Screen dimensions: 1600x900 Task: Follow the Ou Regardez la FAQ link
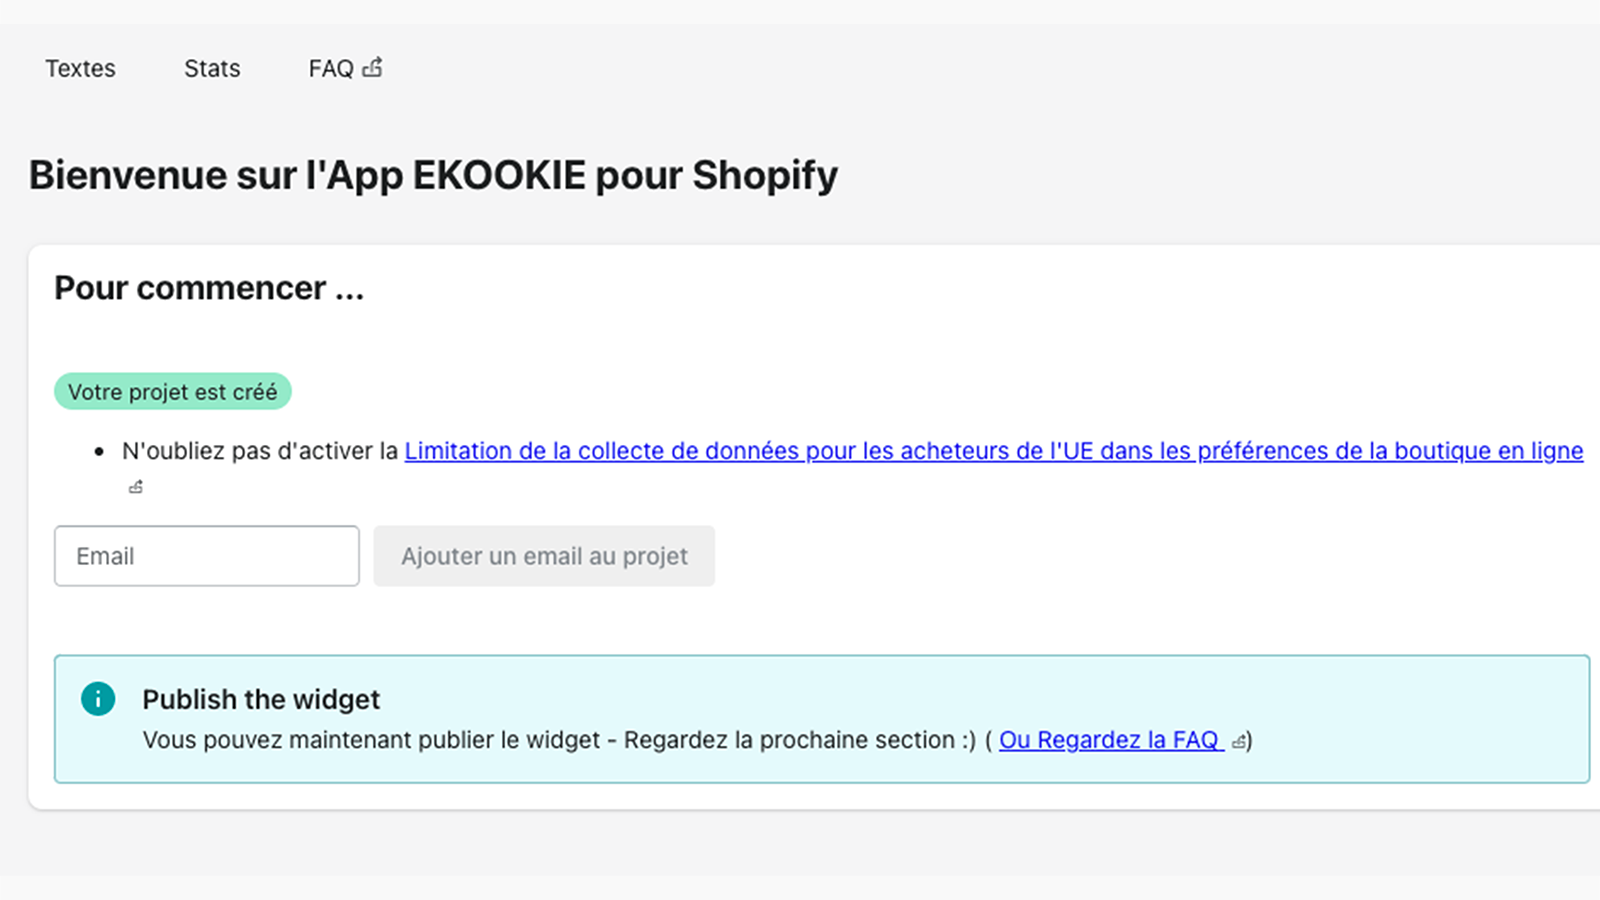[1109, 740]
